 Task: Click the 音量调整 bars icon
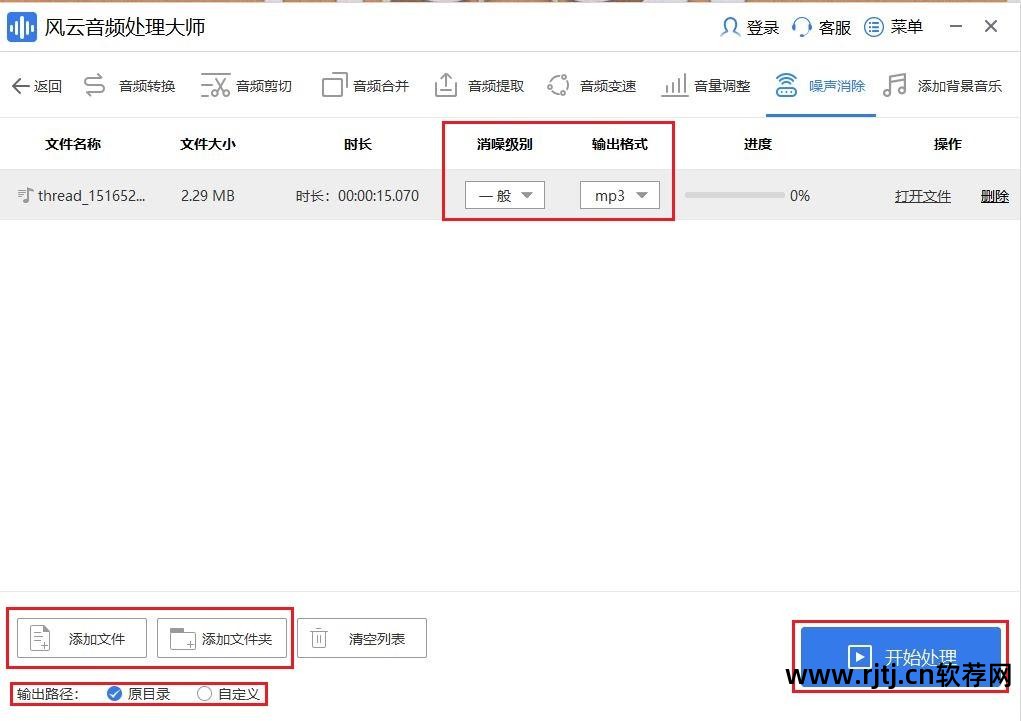pyautogui.click(x=675, y=85)
